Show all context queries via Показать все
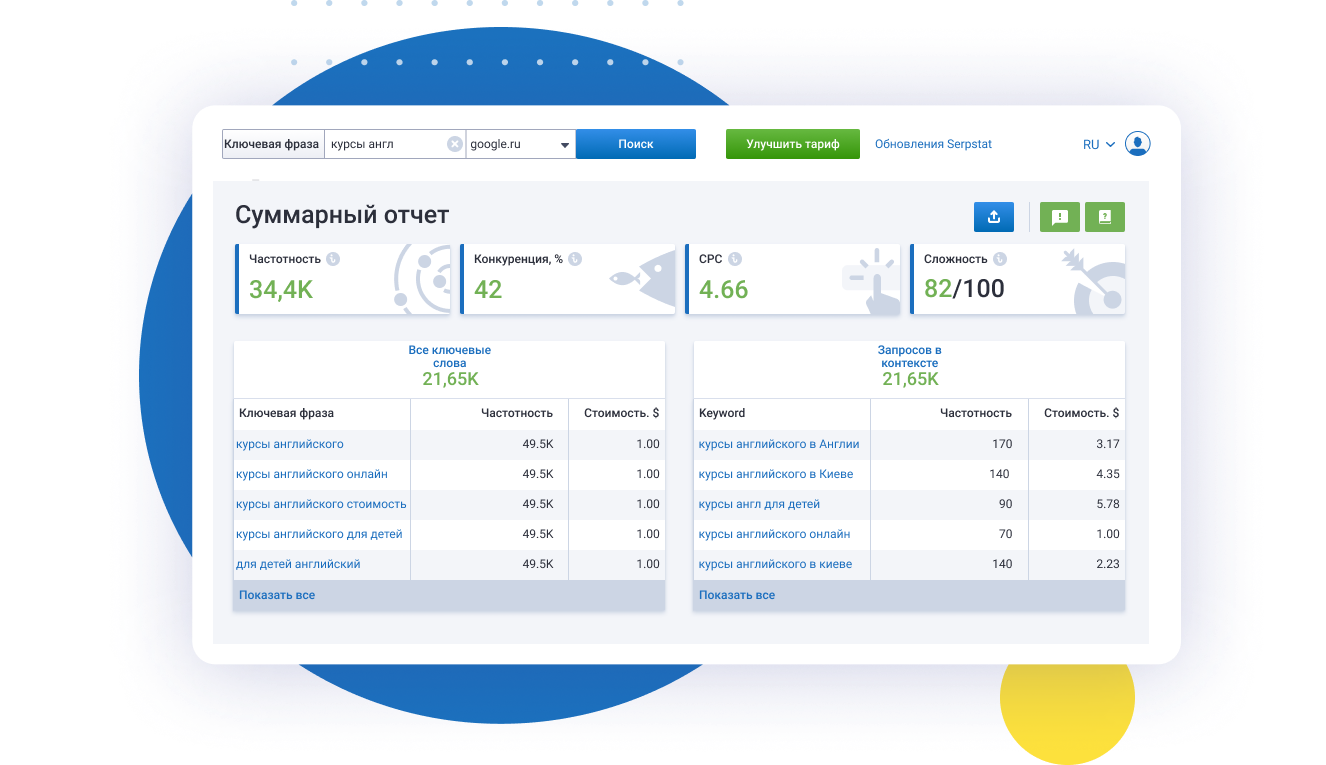This screenshot has width=1326, height=765. coord(737,594)
